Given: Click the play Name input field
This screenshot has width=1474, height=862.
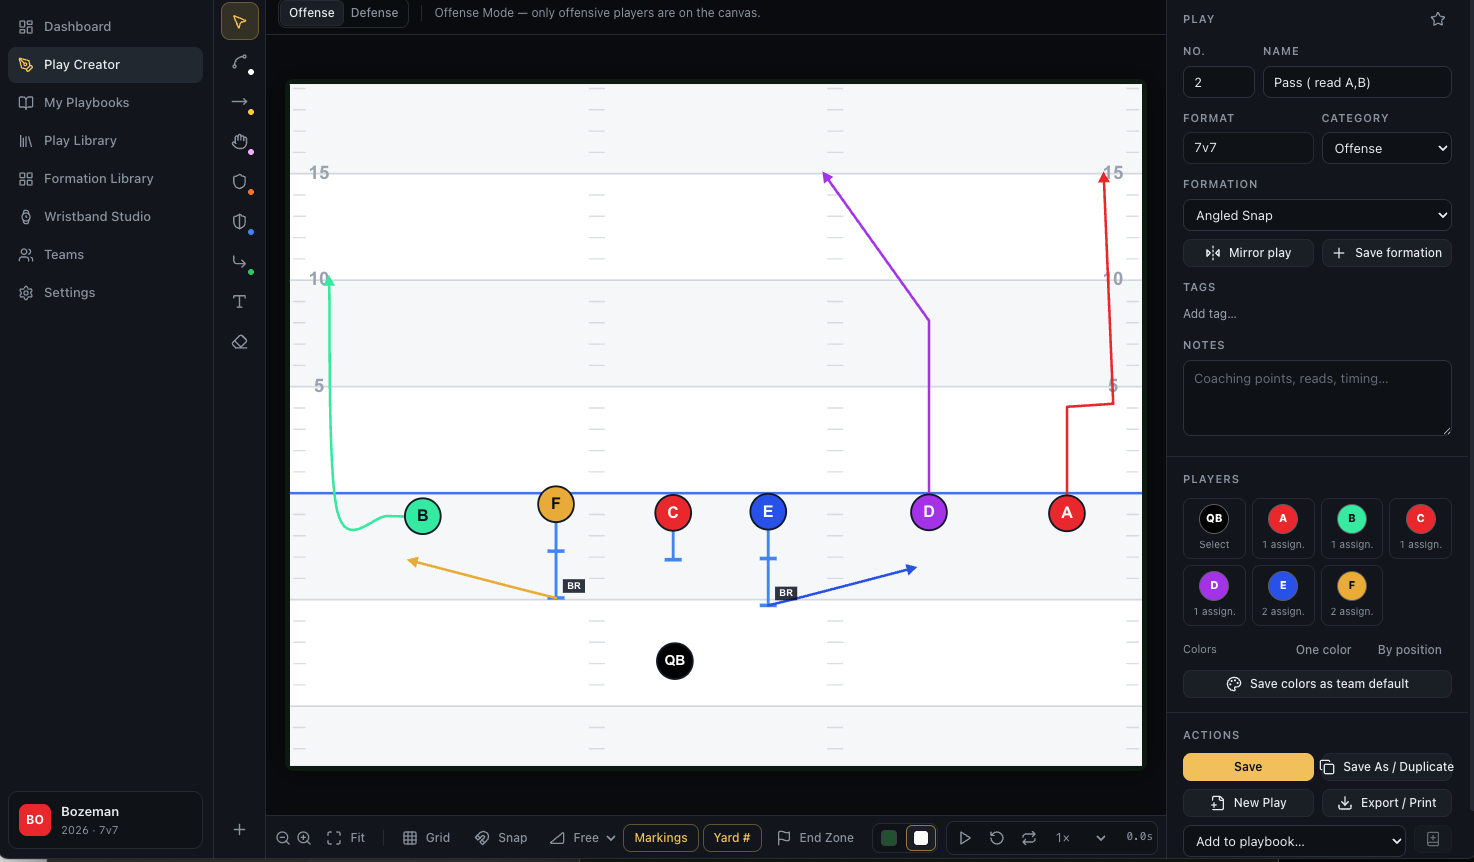Looking at the screenshot, I should coord(1357,82).
